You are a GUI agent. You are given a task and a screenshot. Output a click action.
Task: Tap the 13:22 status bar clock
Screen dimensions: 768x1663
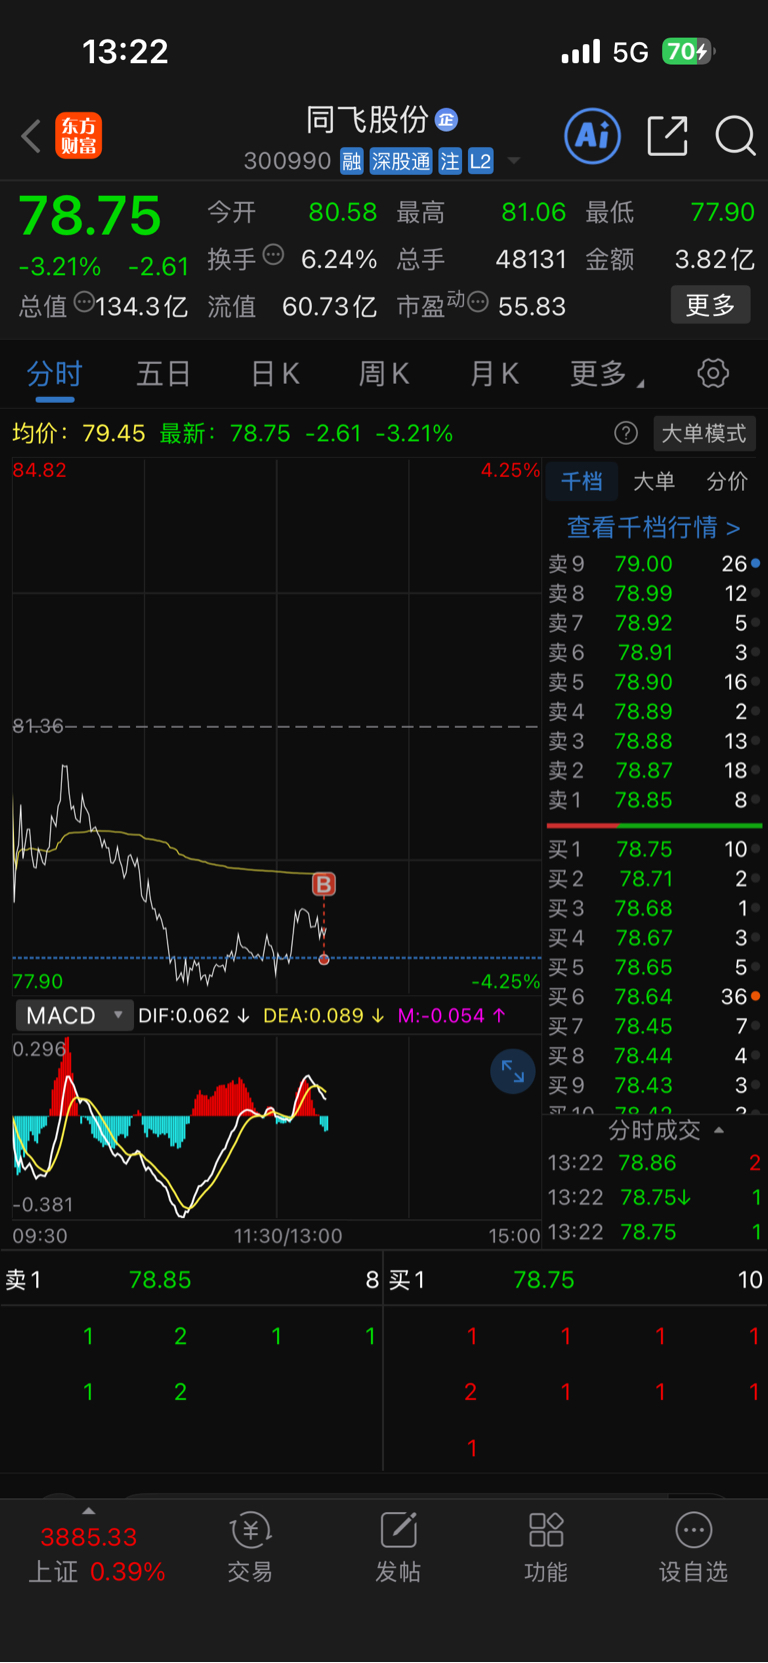[x=125, y=52]
